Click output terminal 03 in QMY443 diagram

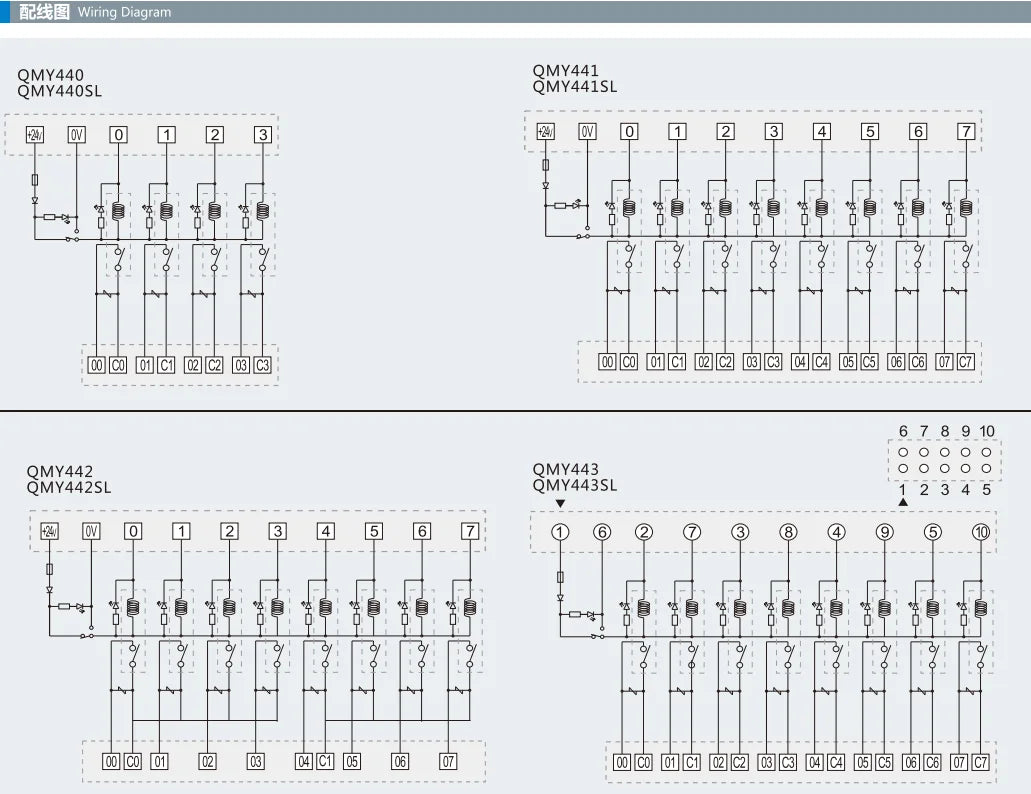pos(767,762)
